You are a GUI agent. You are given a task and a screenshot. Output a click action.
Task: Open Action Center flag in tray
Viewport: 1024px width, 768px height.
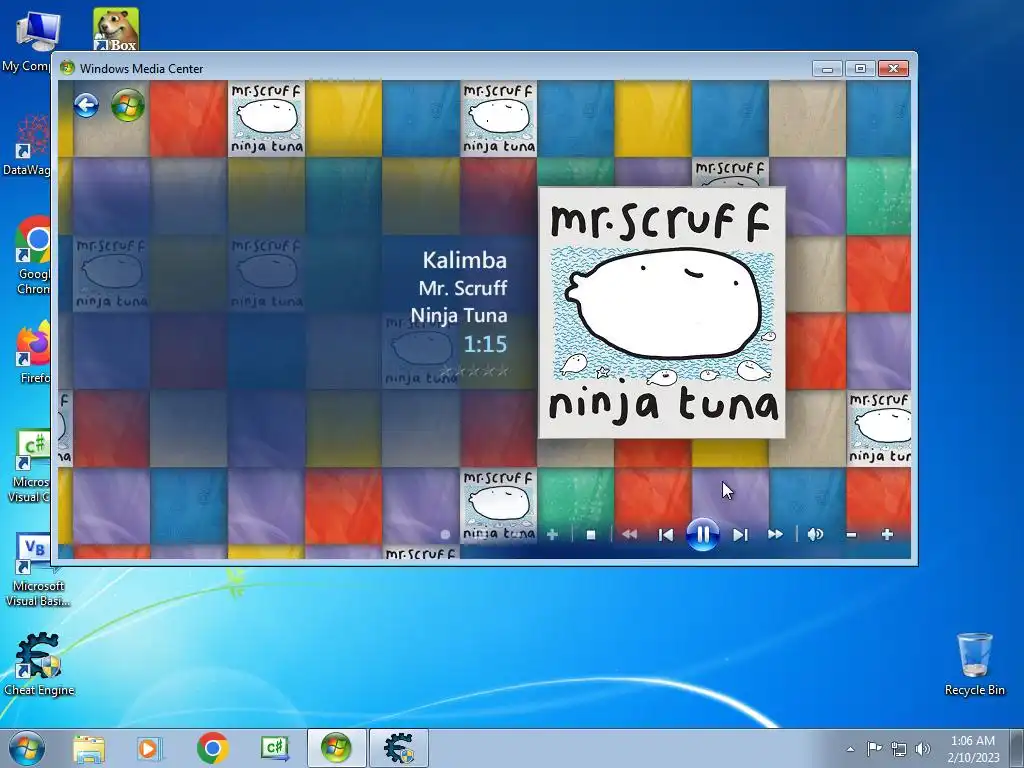(874, 748)
